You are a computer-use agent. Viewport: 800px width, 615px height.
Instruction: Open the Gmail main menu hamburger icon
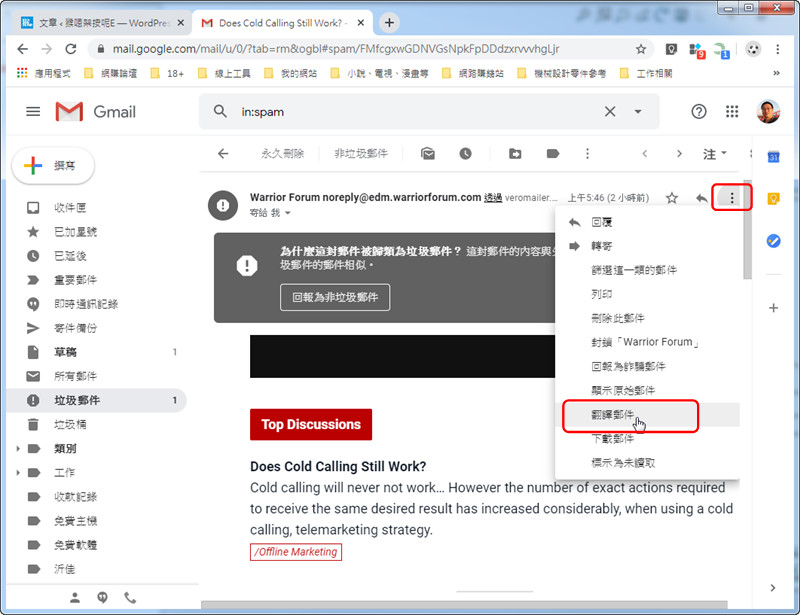[x=33, y=111]
